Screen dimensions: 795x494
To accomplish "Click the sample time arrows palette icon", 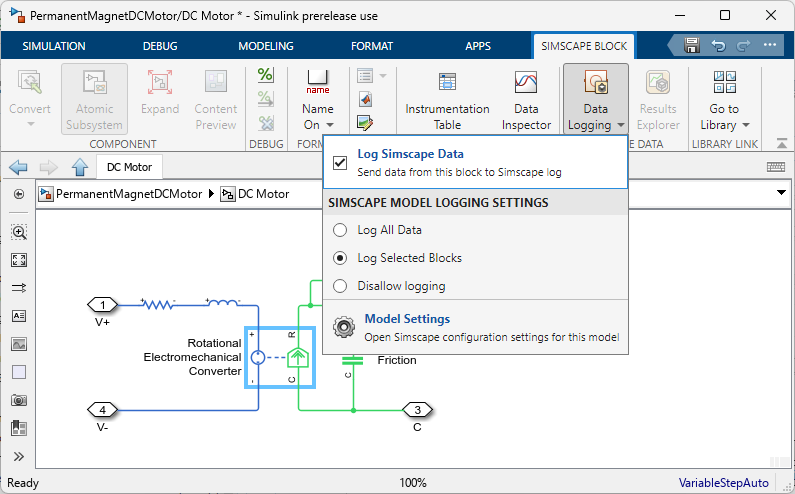I will click(x=19, y=288).
